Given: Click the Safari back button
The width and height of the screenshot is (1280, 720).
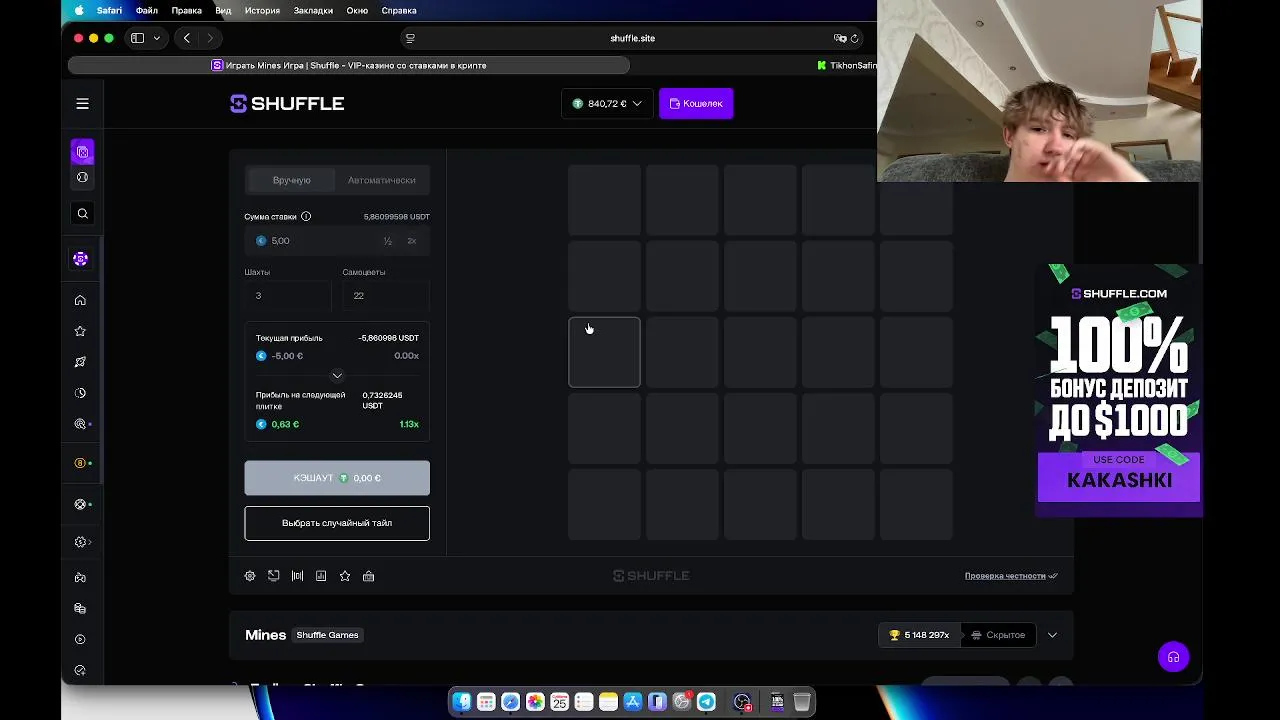Looking at the screenshot, I should tap(187, 38).
